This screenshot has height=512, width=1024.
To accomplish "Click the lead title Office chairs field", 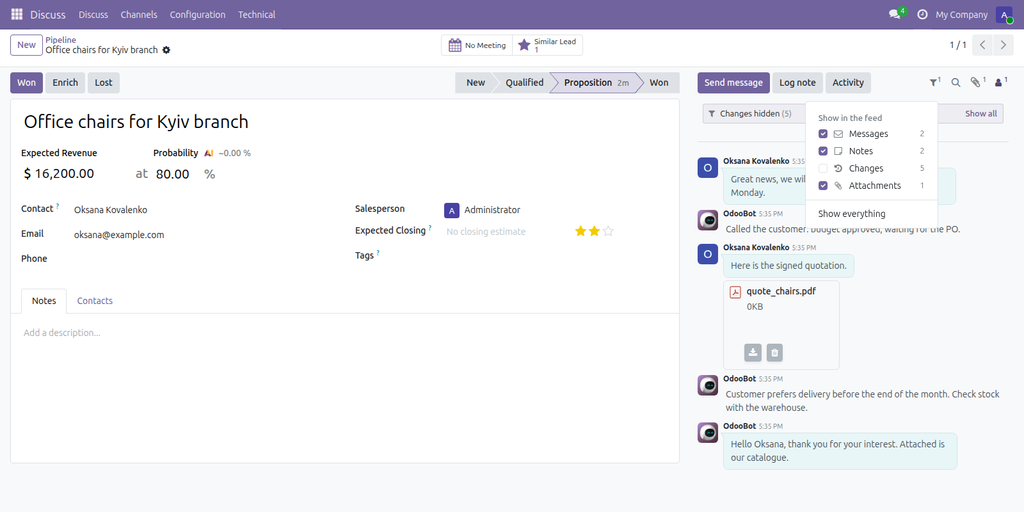I will (345, 121).
